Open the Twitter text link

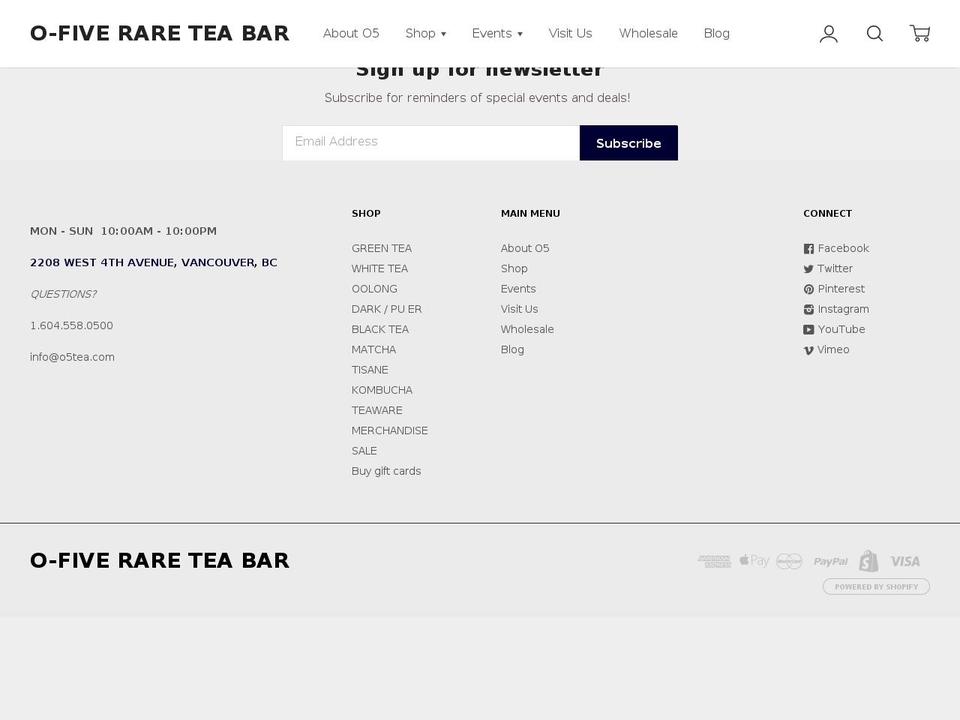835,269
